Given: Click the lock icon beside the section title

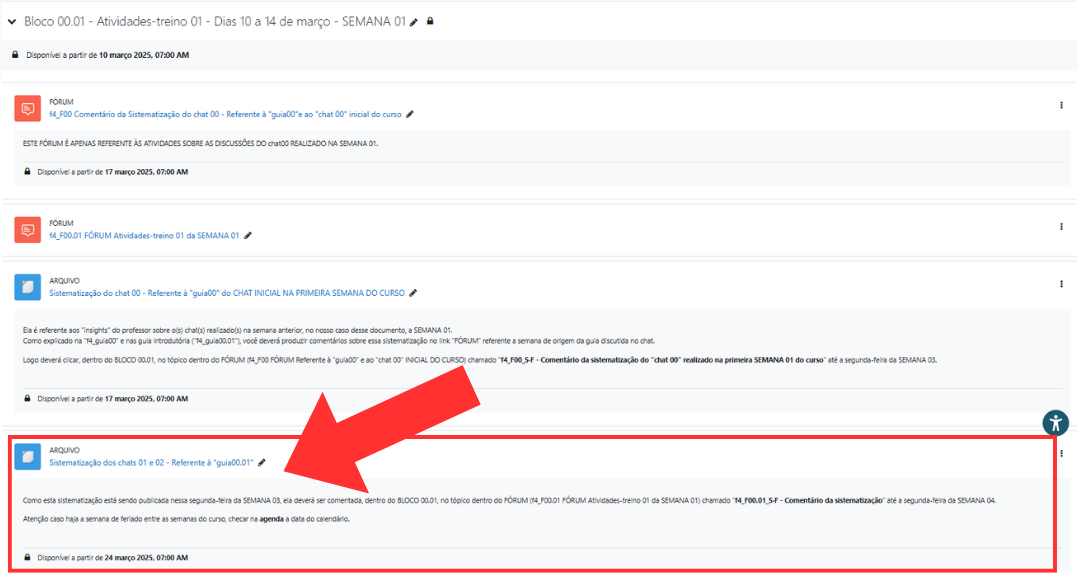Looking at the screenshot, I should 430,21.
